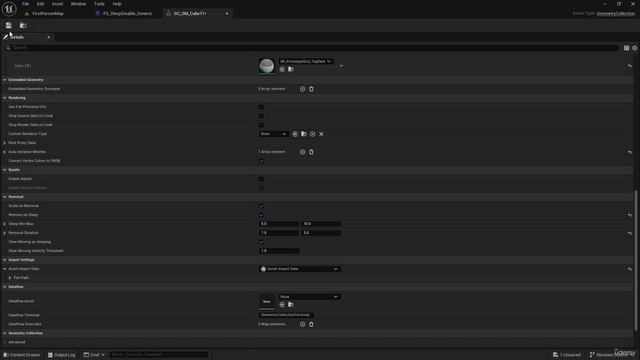Click the 1 Unsaved button in status bar
640x360 pixels.
pyautogui.click(x=567, y=355)
